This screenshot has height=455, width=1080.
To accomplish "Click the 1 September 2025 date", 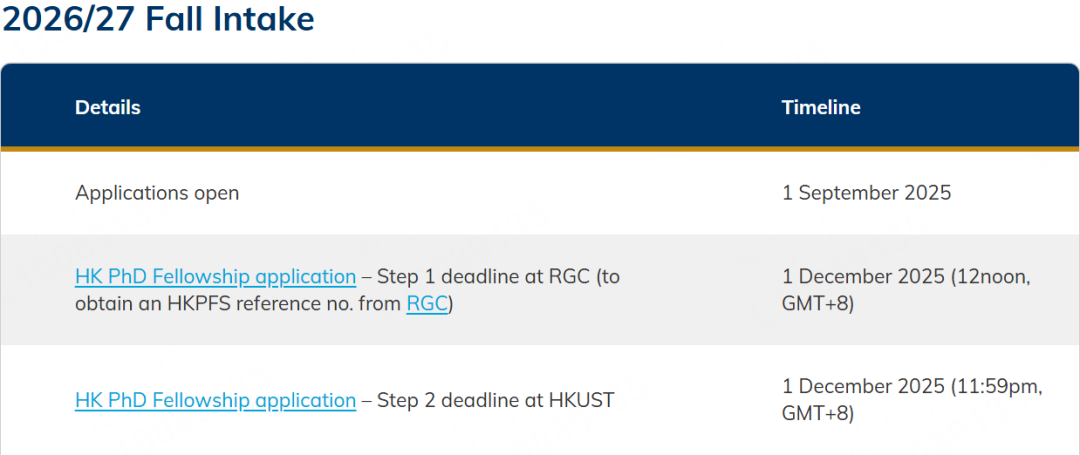I will pos(866,193).
